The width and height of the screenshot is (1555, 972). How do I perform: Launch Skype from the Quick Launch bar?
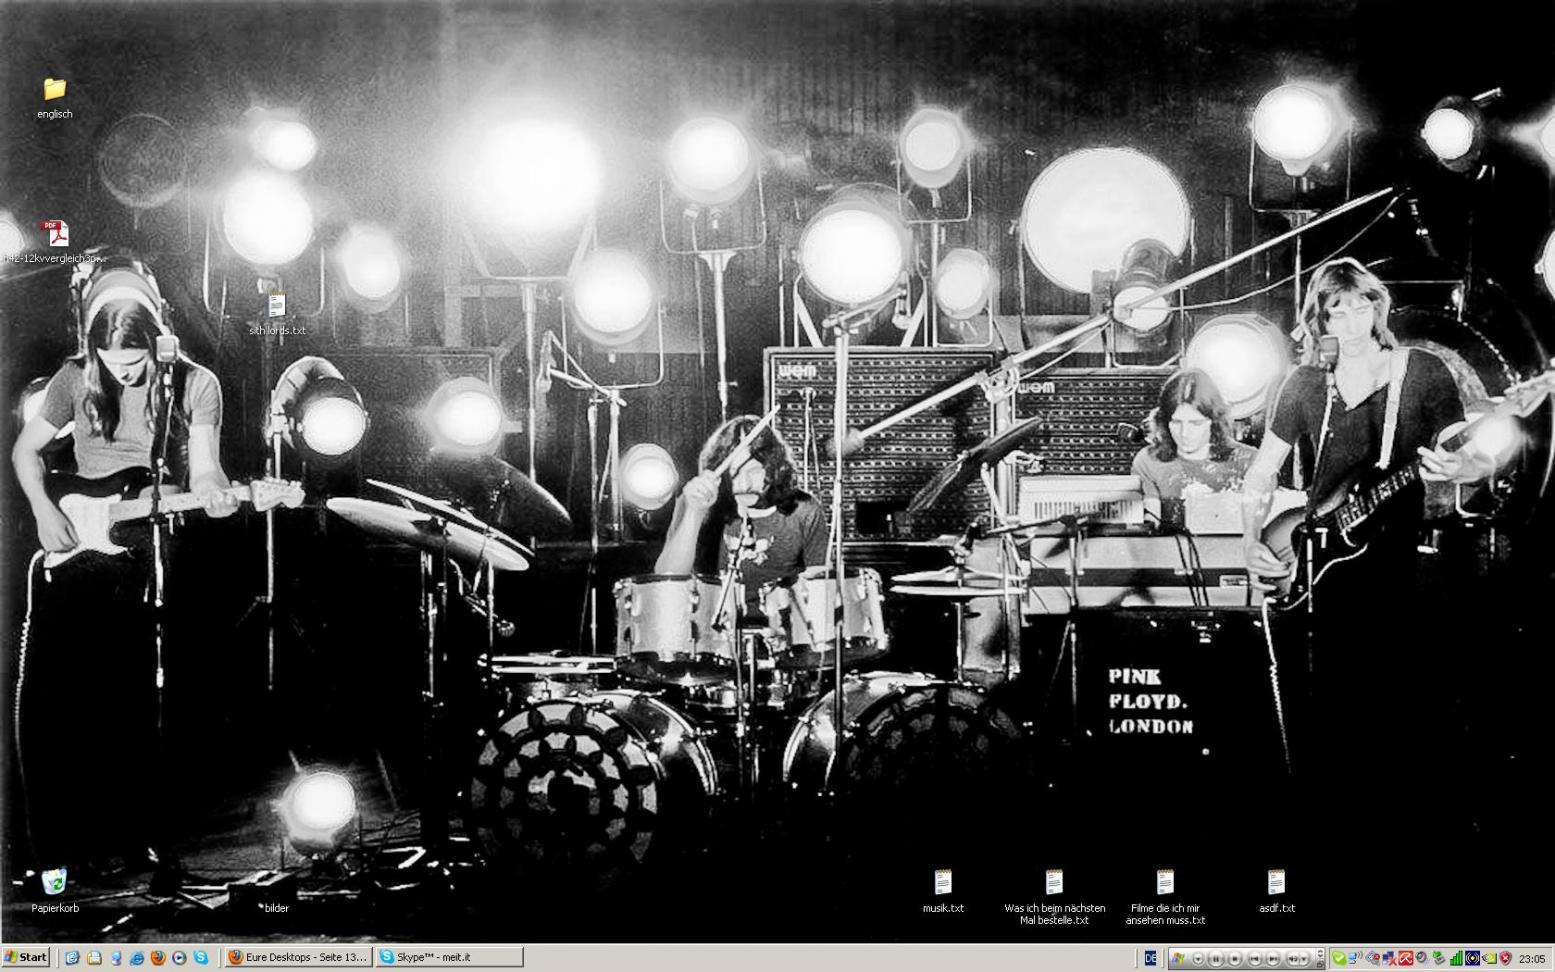(x=200, y=958)
